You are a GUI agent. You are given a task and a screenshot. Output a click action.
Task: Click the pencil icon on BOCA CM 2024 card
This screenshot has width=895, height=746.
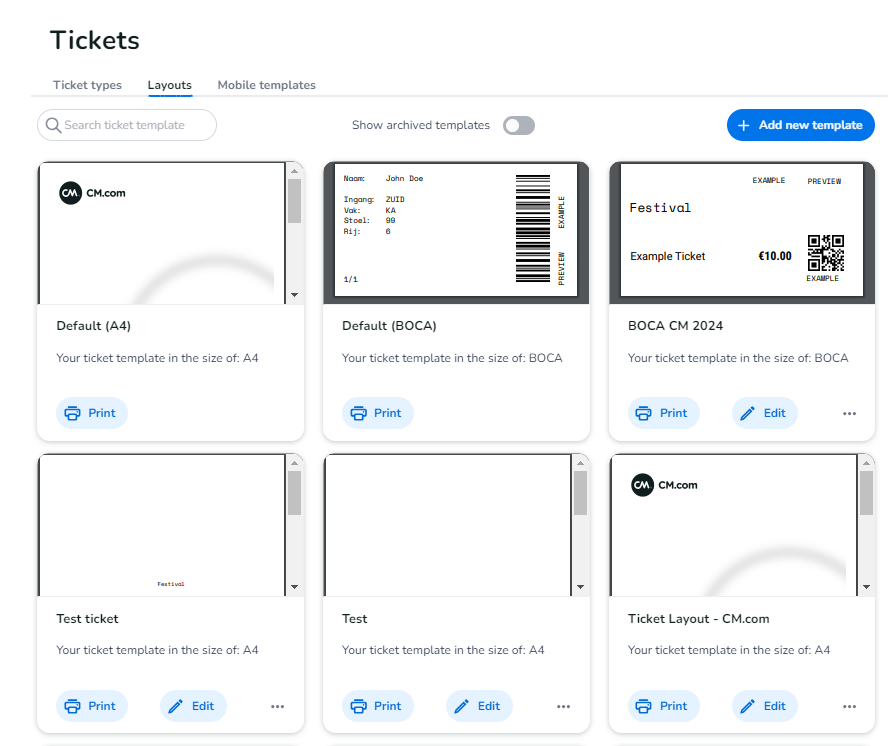coord(748,413)
